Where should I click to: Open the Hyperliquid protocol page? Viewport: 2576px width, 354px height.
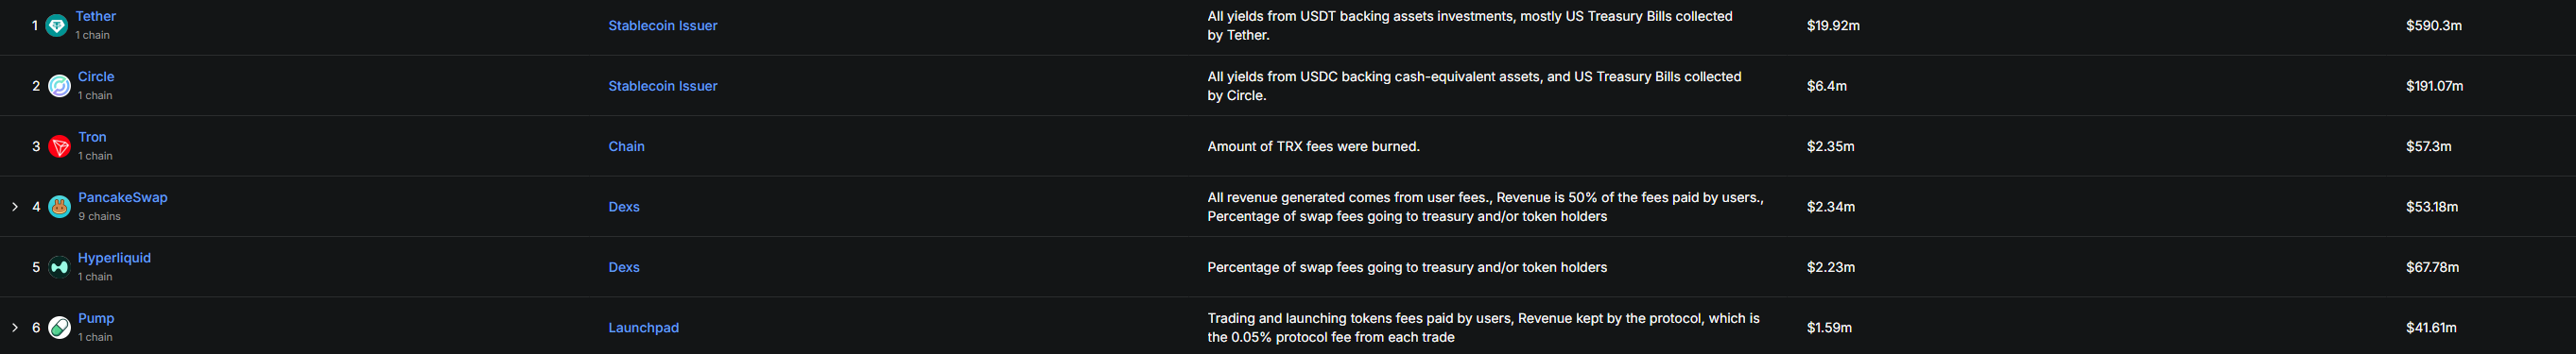point(114,258)
